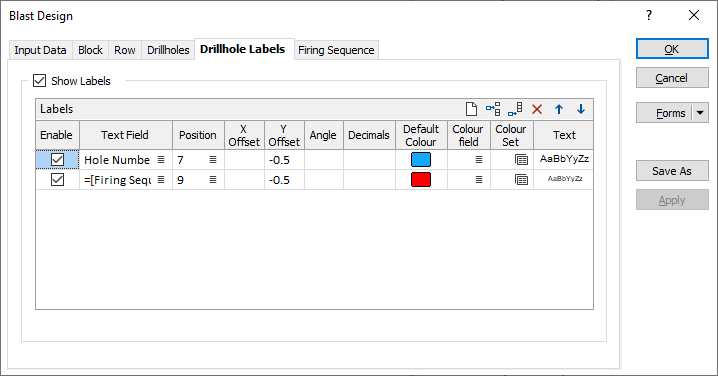Click the Default Colour column header
The height and width of the screenshot is (376, 718).
point(421,135)
